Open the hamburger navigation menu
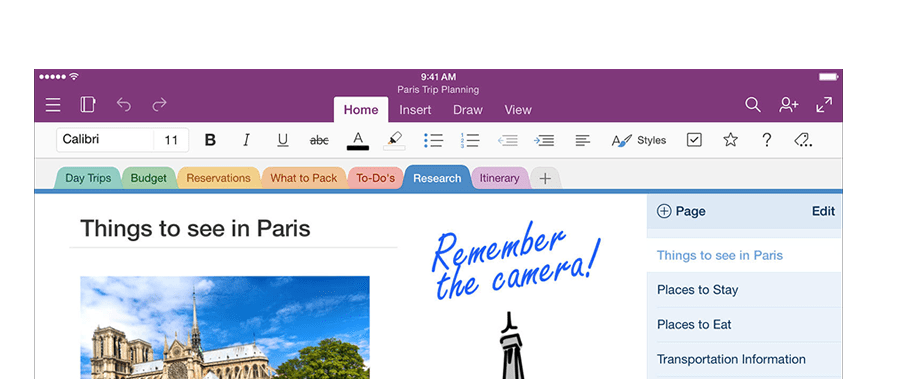 tap(53, 105)
